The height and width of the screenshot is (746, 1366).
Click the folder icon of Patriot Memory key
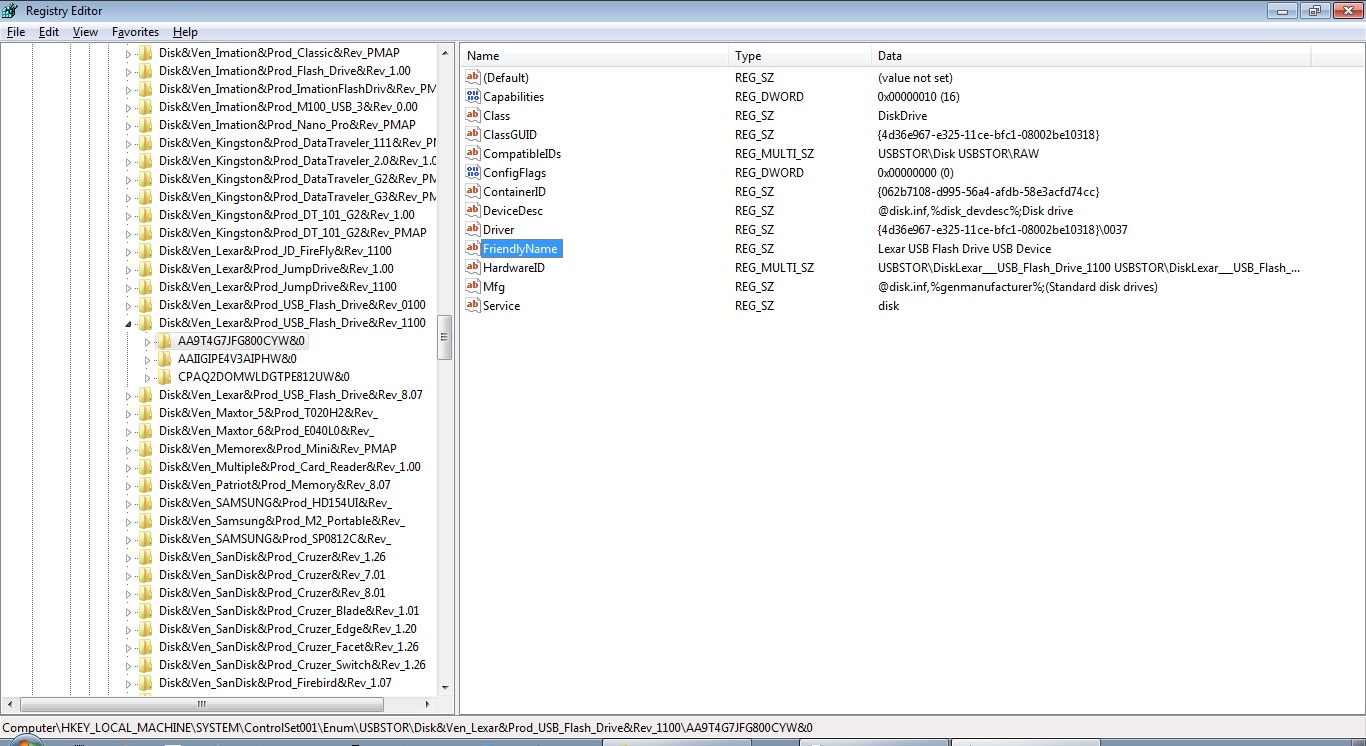(146, 485)
